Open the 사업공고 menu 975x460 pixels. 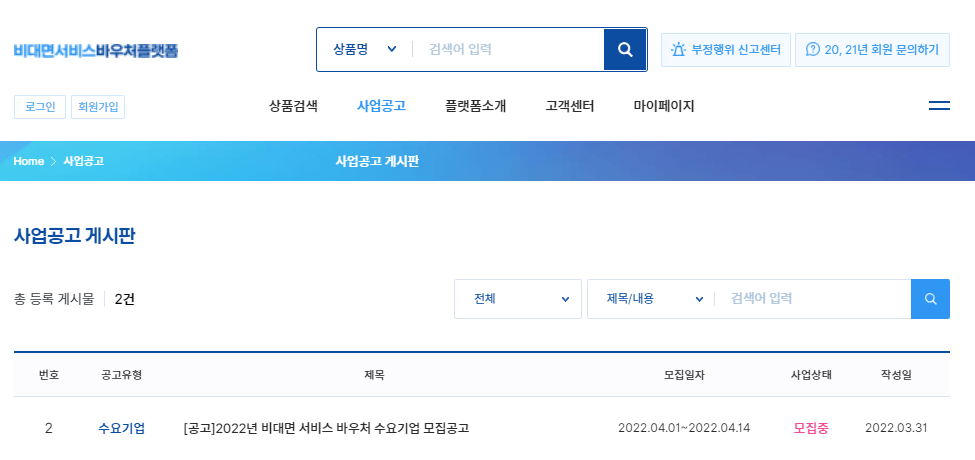[x=381, y=106]
